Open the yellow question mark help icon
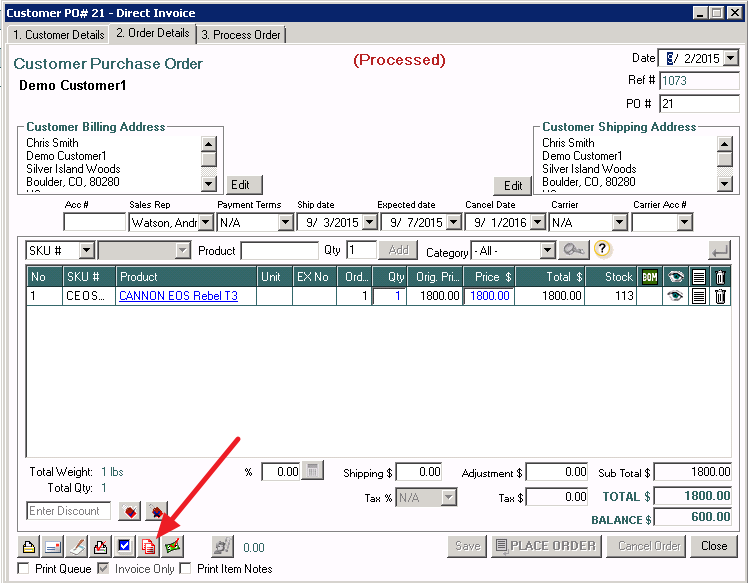The image size is (748, 583). pyautogui.click(x=603, y=249)
